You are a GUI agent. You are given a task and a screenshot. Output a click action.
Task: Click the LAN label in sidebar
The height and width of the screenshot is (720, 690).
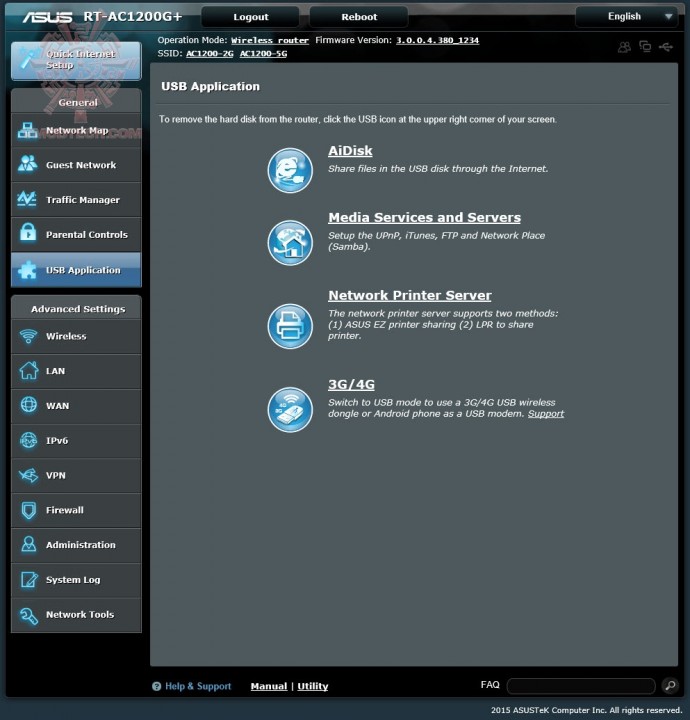(56, 371)
